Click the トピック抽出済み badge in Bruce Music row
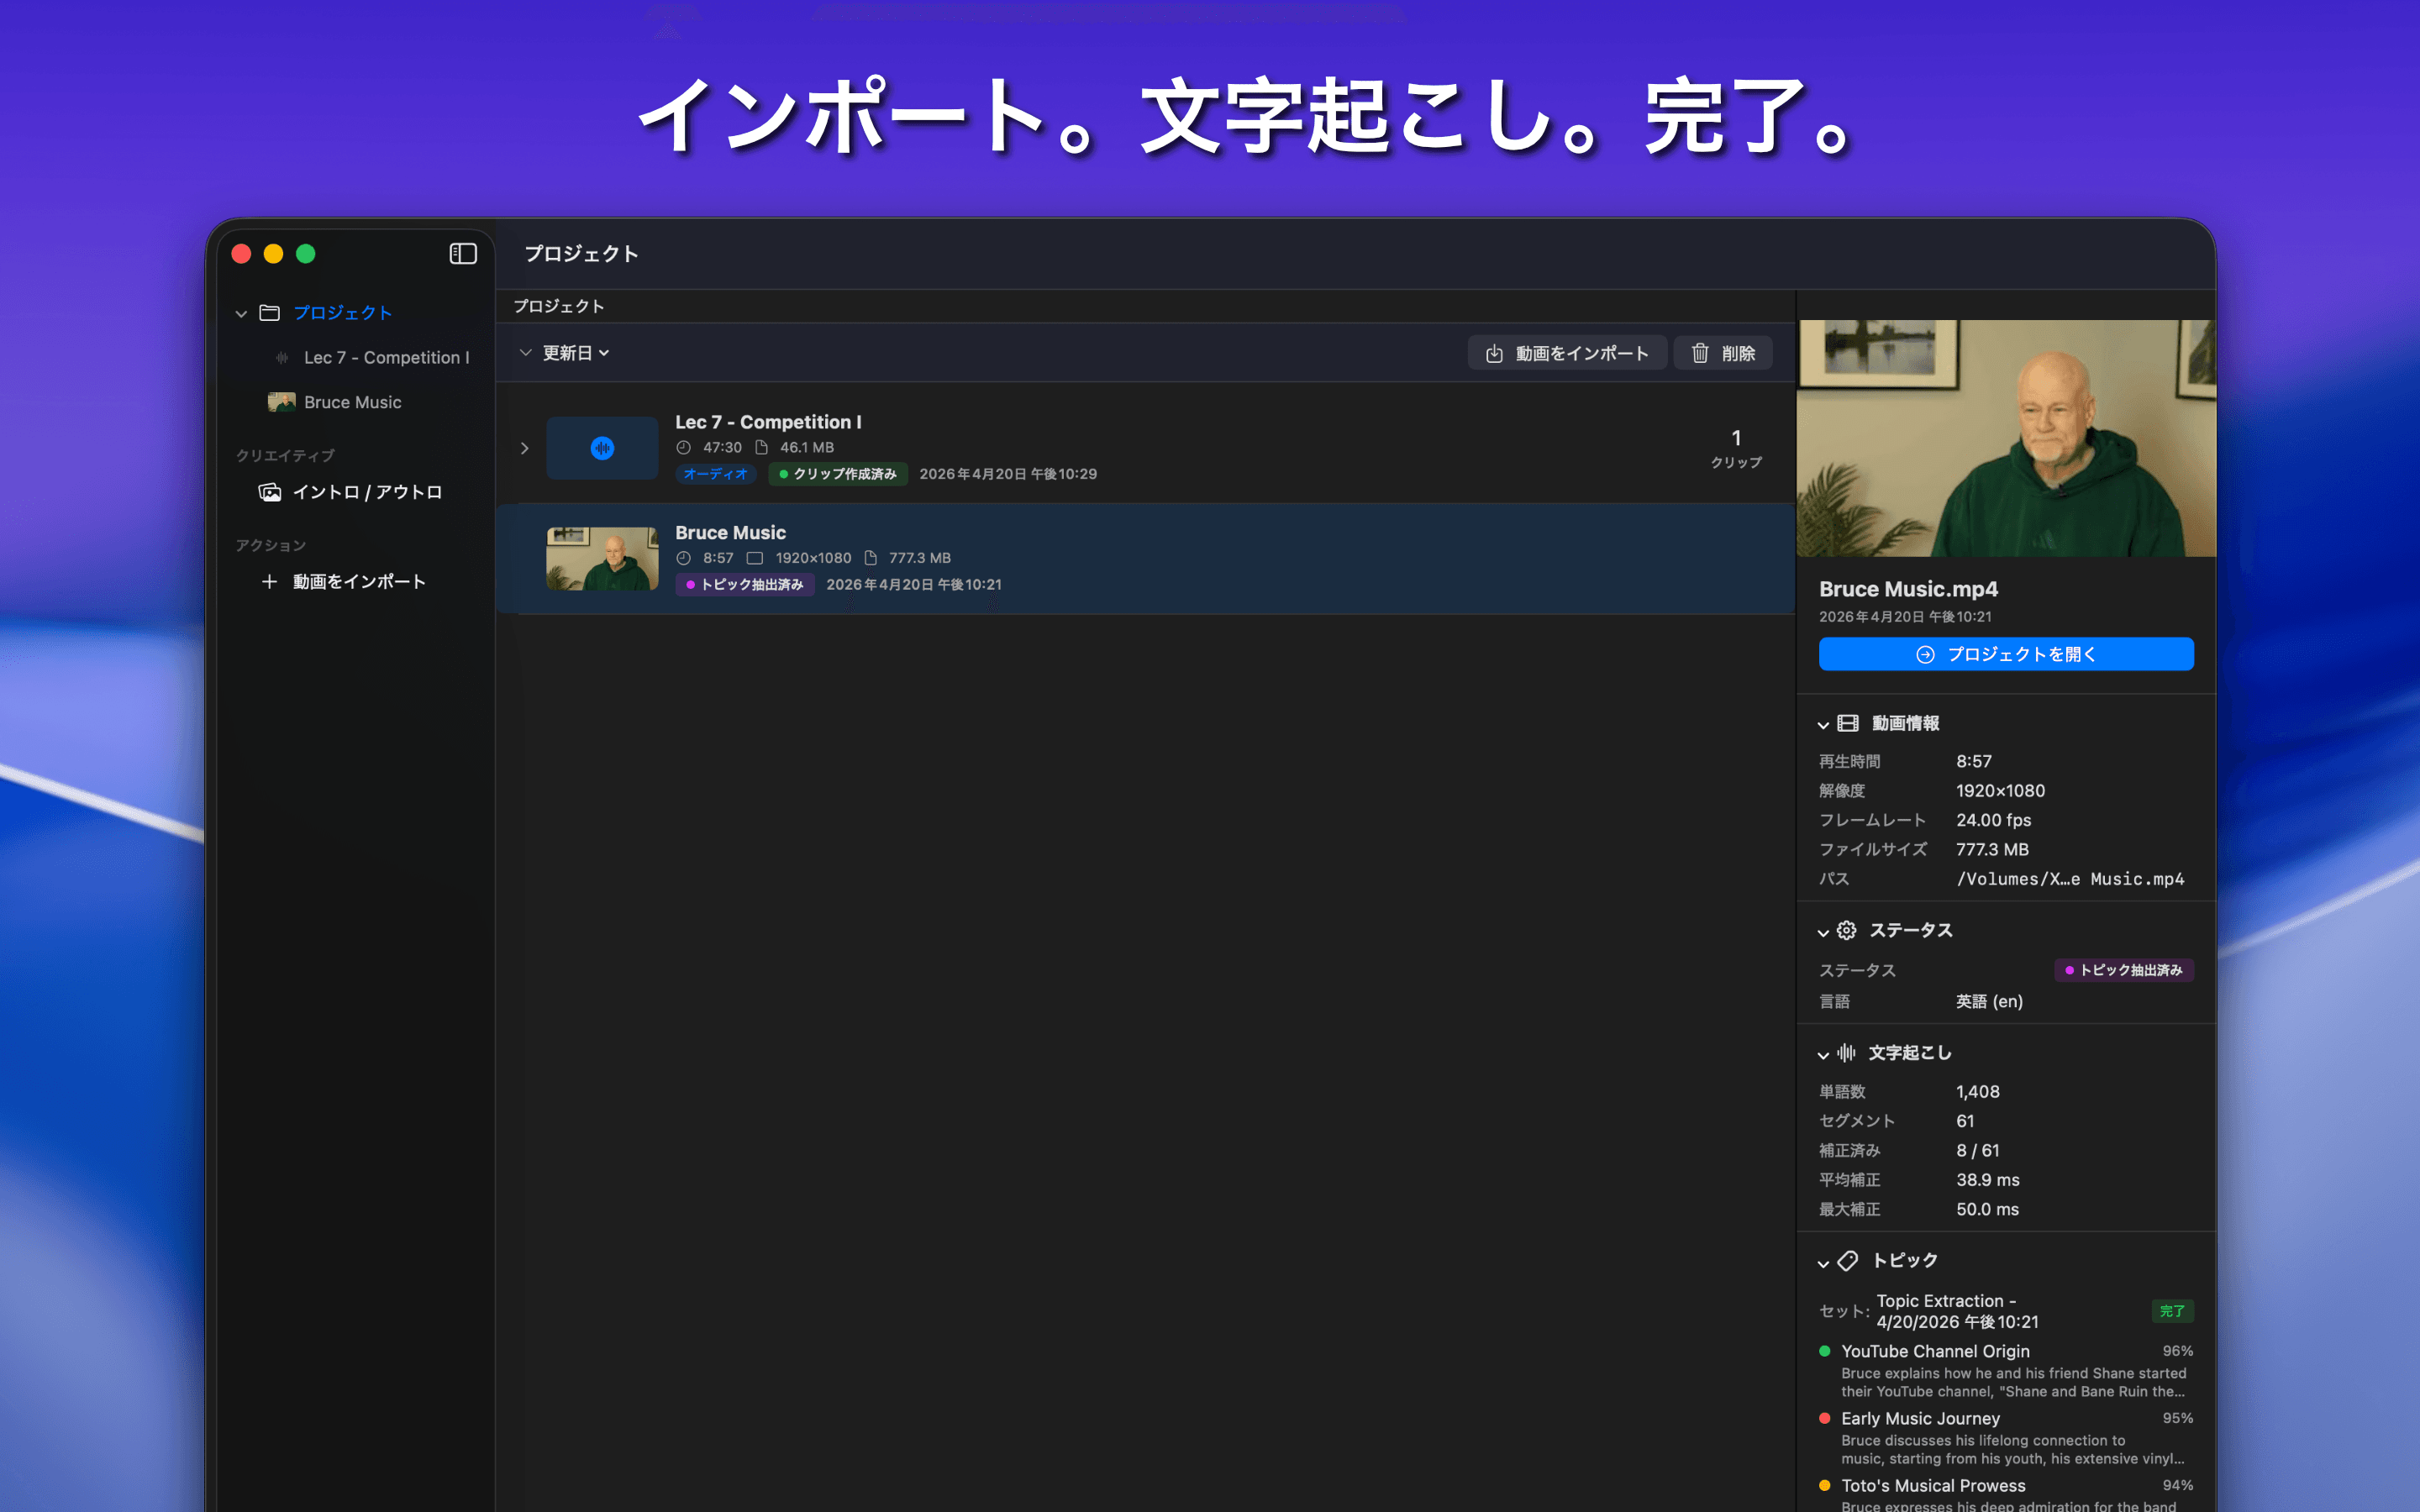This screenshot has height=1512, width=2420. coord(745,584)
